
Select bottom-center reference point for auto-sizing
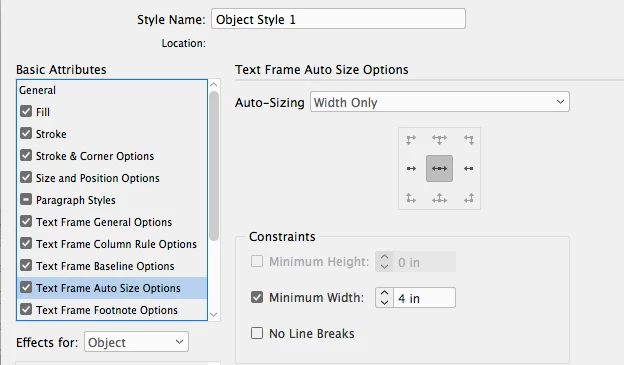click(439, 198)
